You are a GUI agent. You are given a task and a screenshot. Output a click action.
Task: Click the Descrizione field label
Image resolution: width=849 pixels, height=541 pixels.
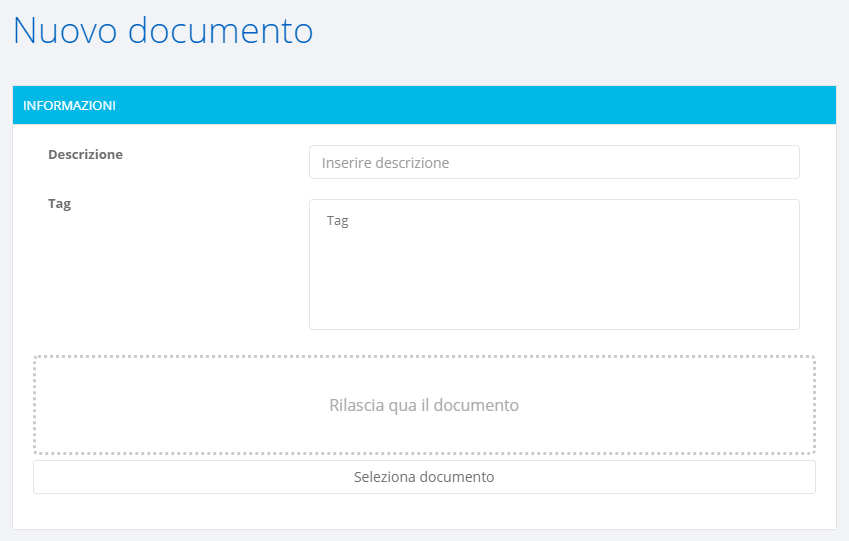pos(86,154)
